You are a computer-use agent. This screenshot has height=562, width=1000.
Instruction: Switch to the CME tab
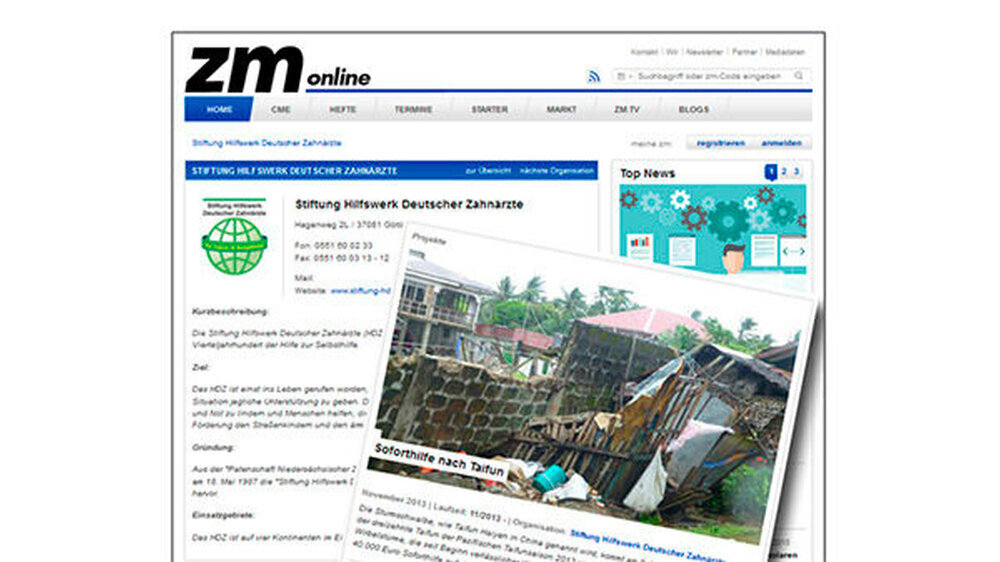[281, 109]
